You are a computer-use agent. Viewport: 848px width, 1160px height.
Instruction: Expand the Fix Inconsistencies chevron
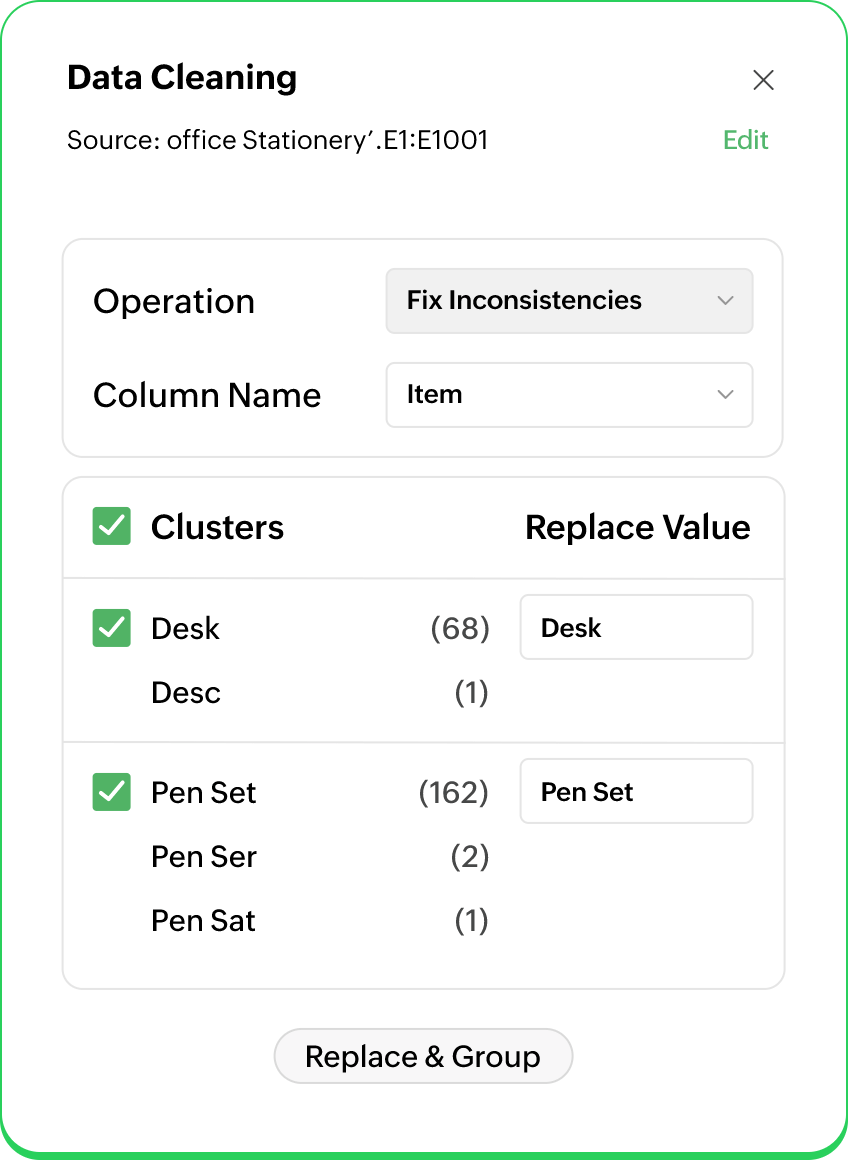click(725, 301)
